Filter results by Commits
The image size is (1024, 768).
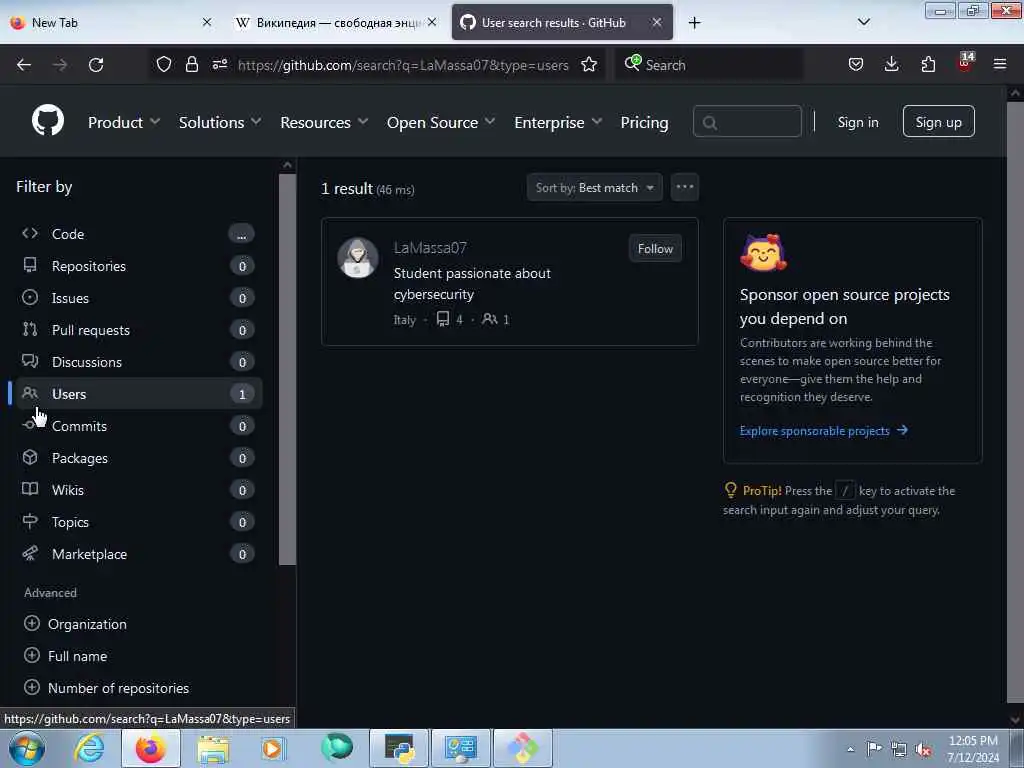(139, 426)
